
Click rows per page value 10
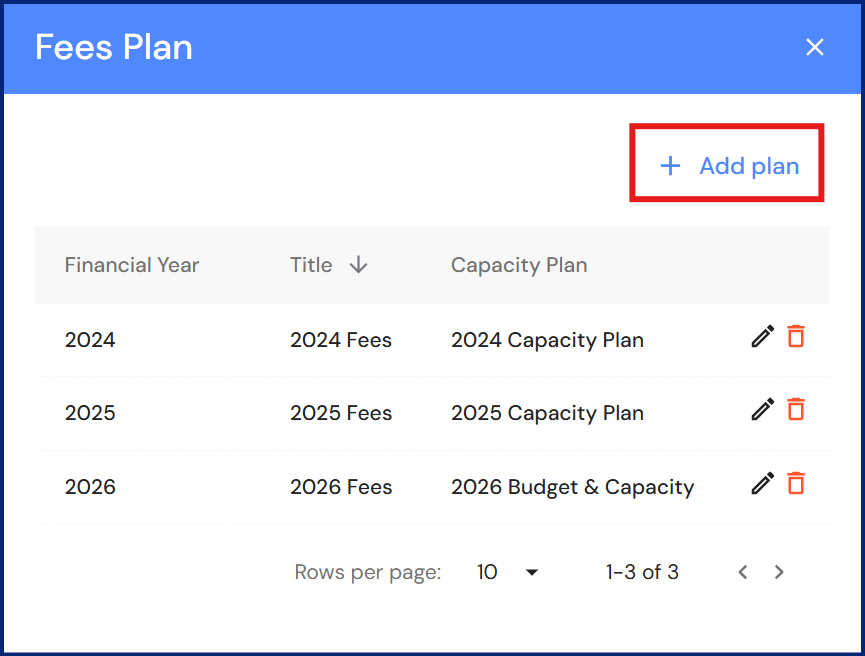488,573
